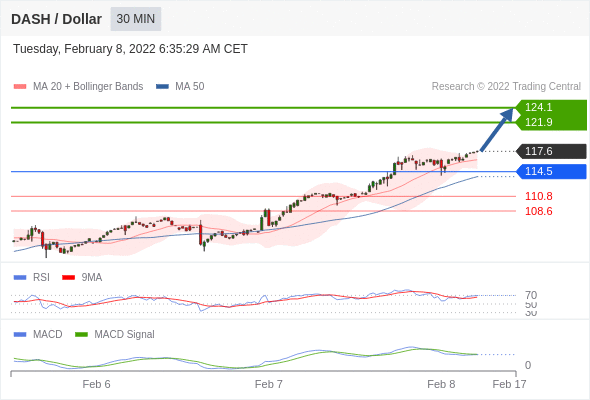Click the DASH / Dollar chart title
Viewport: 590px width, 400px height.
click(56, 19)
